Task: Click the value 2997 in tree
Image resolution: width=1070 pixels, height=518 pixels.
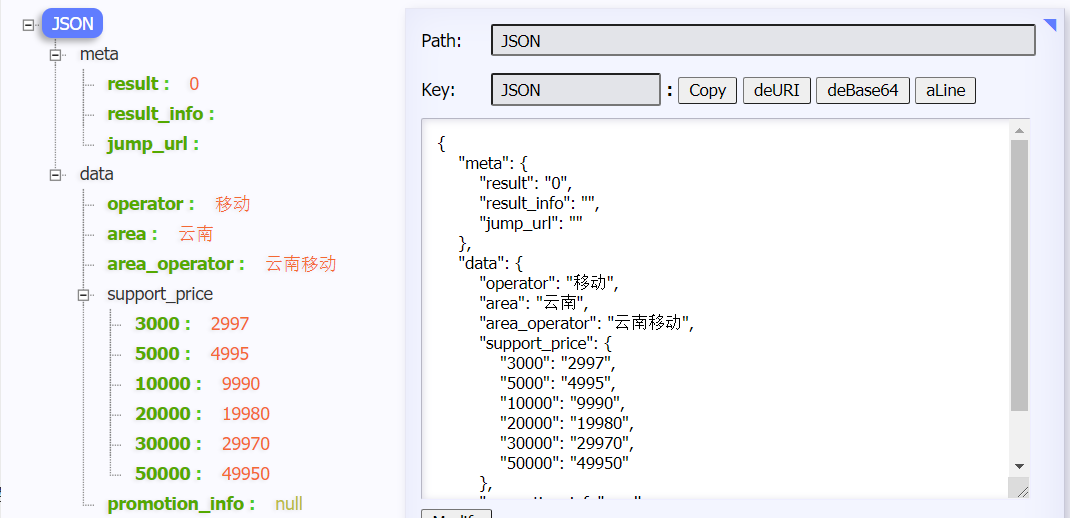Action: pos(230,323)
